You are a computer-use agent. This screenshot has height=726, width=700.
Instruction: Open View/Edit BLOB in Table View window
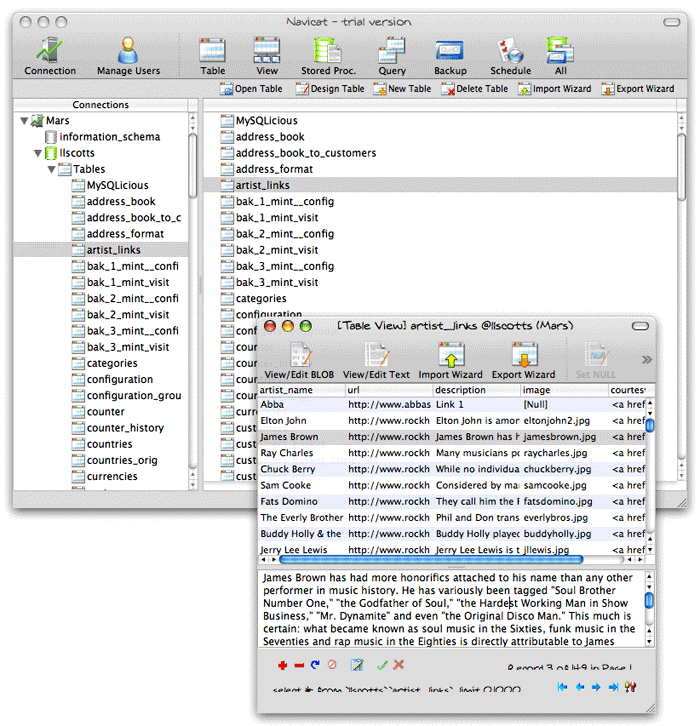299,361
